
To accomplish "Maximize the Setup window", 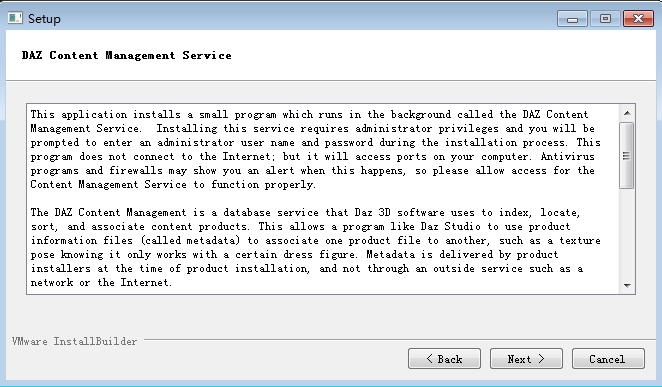I will click(605, 19).
